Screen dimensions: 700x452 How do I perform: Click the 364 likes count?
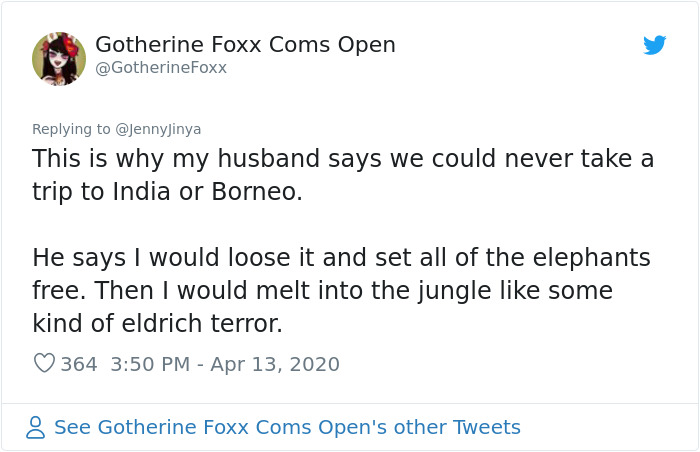click(79, 364)
